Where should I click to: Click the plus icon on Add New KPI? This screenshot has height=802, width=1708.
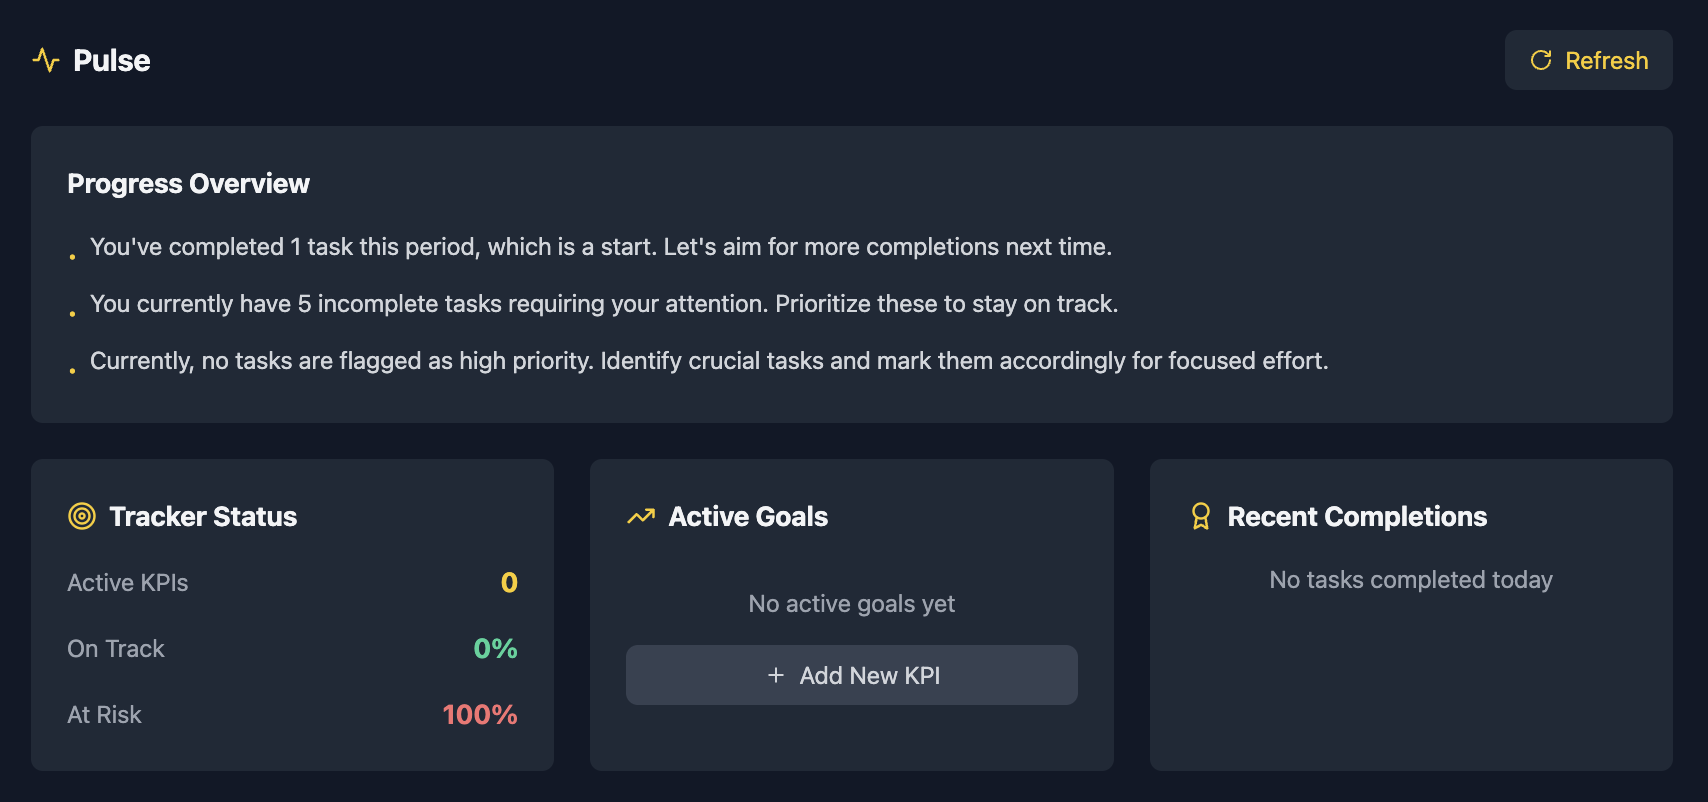click(x=776, y=675)
